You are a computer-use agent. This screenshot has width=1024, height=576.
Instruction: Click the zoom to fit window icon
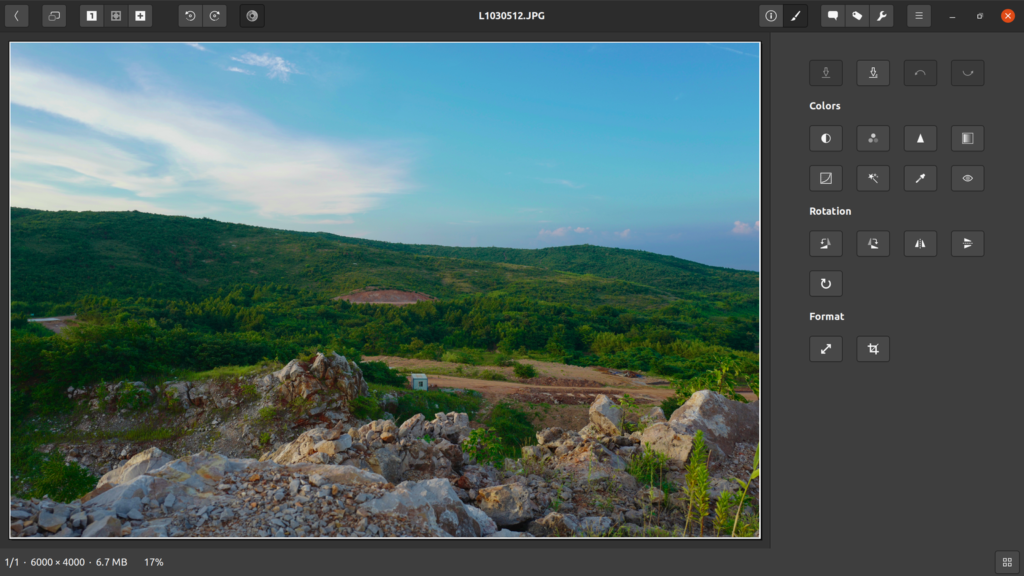tap(116, 16)
